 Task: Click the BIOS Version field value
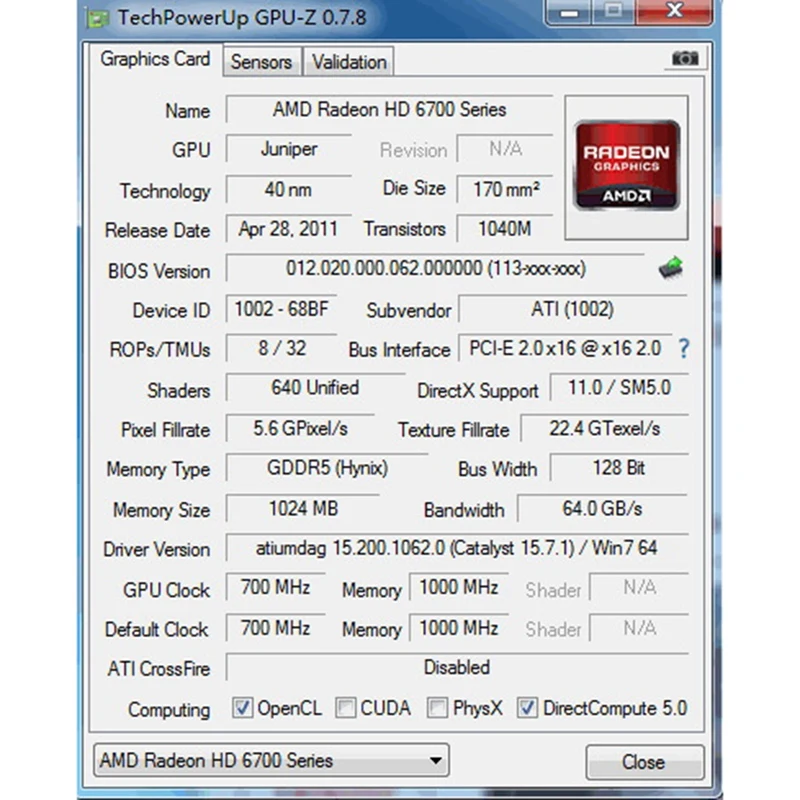pyautogui.click(x=435, y=268)
